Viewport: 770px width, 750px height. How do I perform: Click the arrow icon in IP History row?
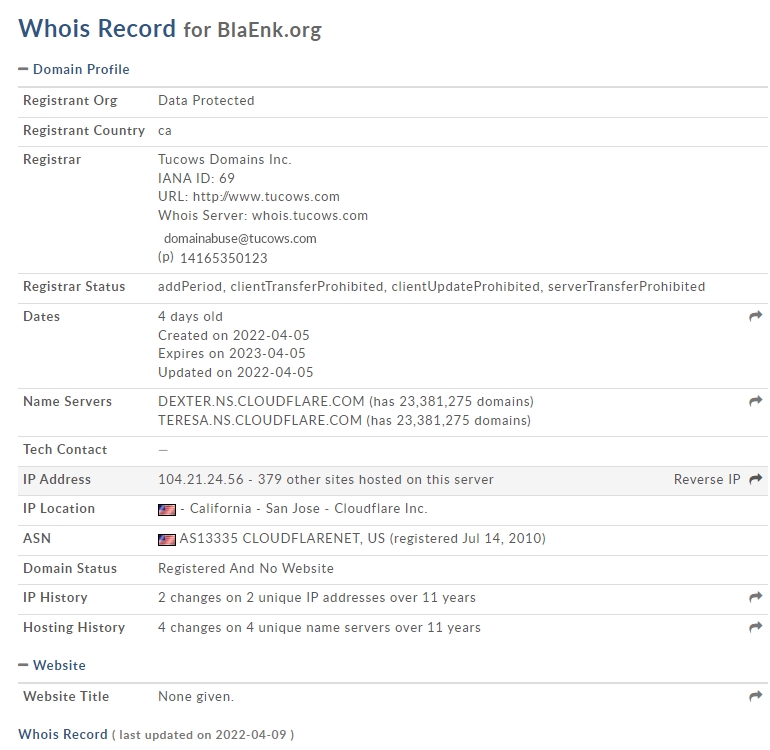pyautogui.click(x=755, y=597)
